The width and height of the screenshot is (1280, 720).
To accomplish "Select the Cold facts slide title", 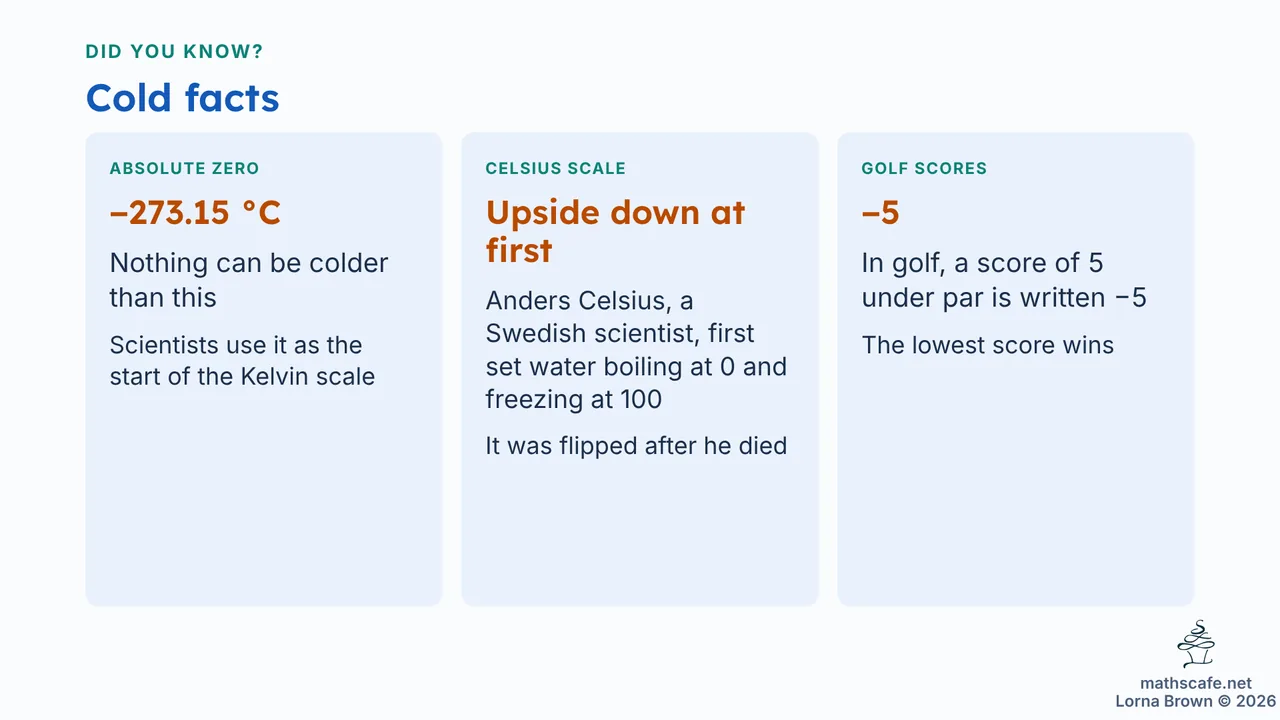I will coord(182,97).
